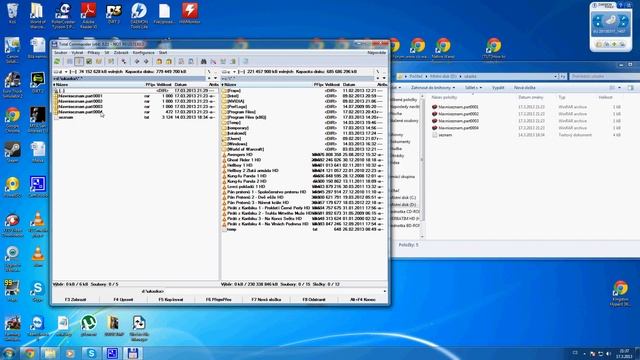
Task: Click F5 Kopírovat button
Action: click(x=171, y=300)
